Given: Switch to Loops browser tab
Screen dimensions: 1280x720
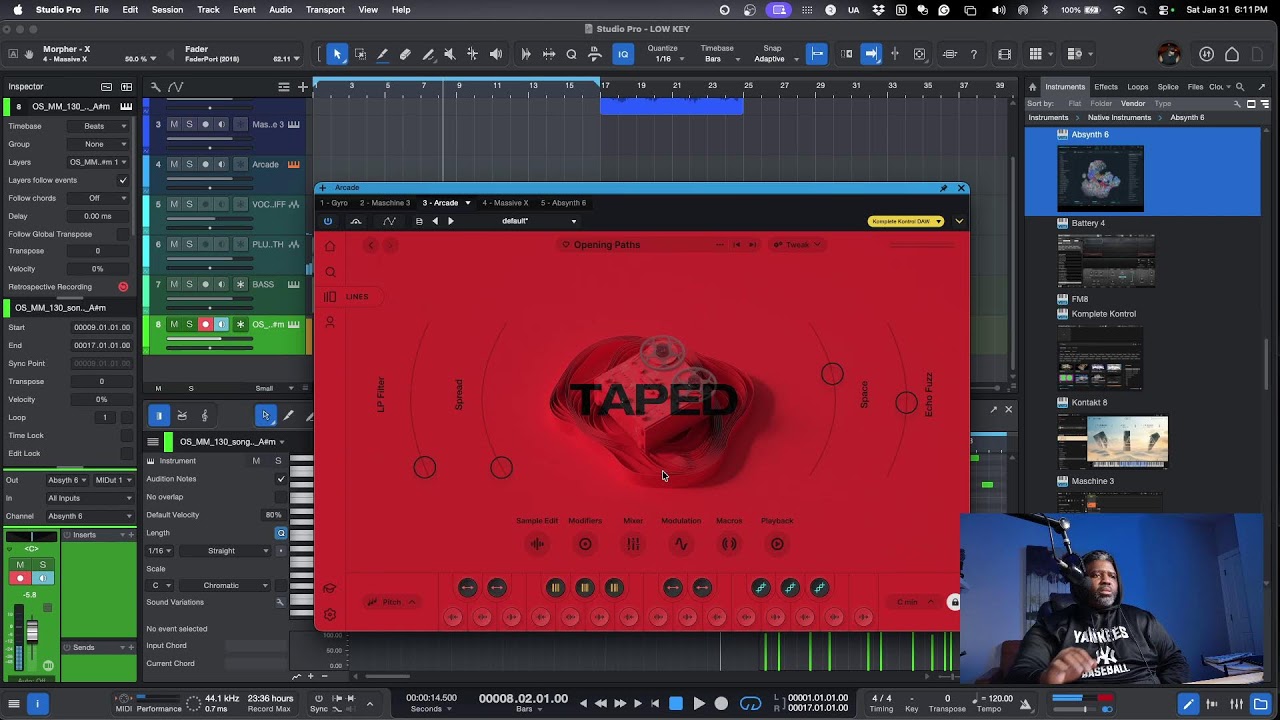Looking at the screenshot, I should point(1138,87).
